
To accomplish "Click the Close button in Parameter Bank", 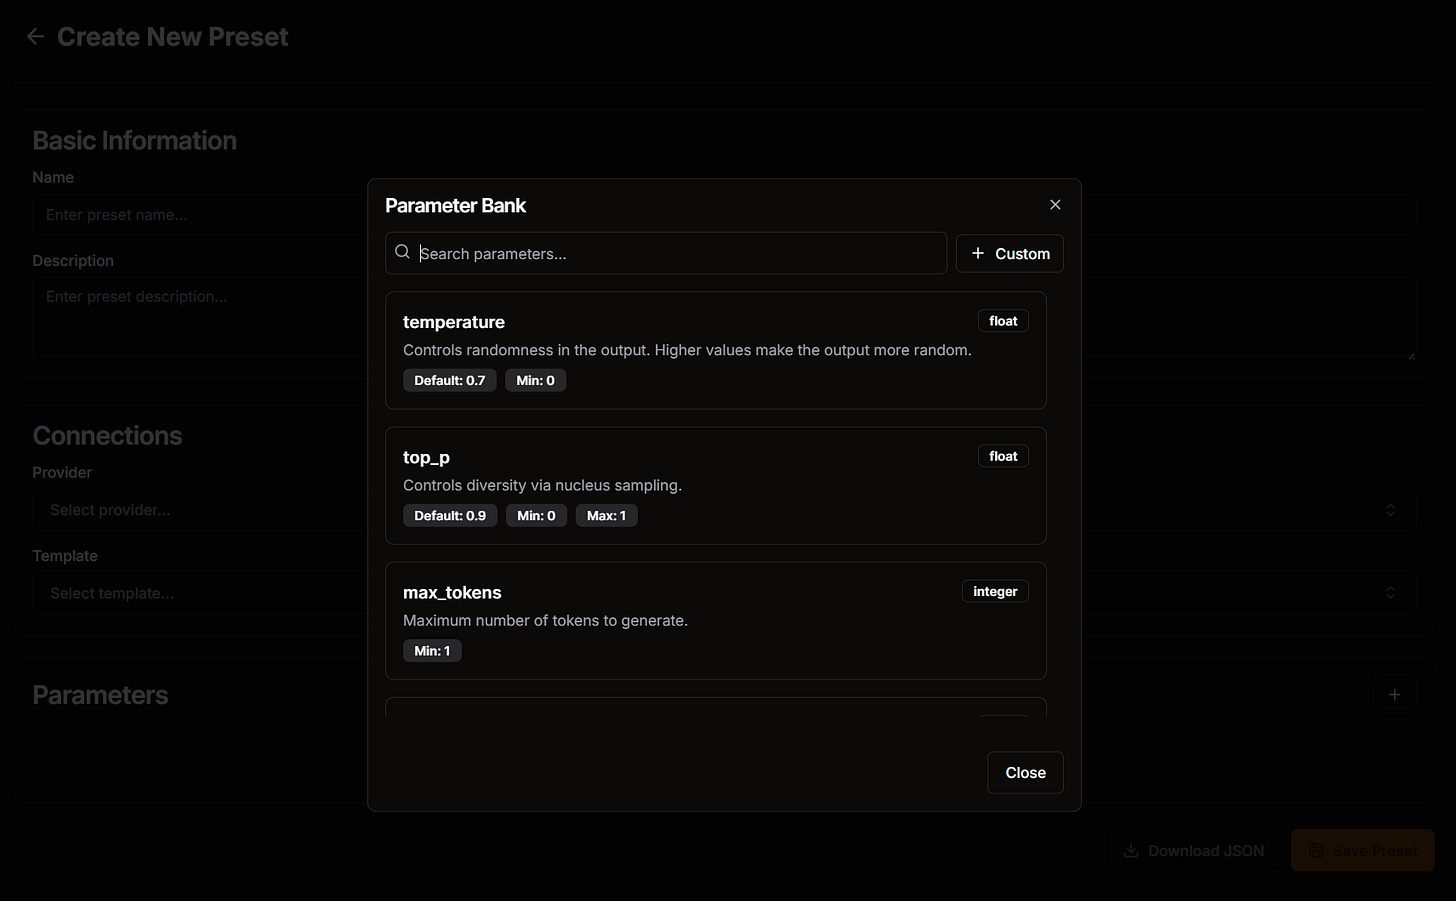I will [1025, 772].
